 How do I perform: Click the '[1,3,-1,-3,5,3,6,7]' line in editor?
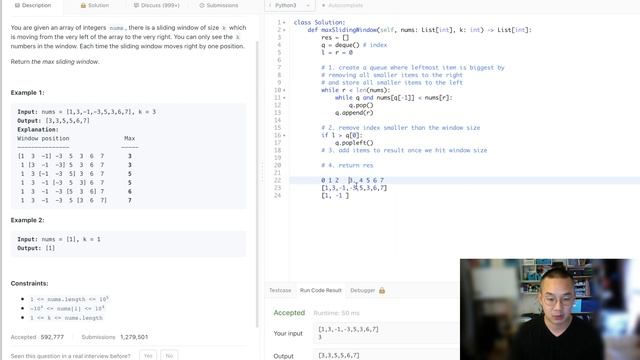[x=354, y=188]
